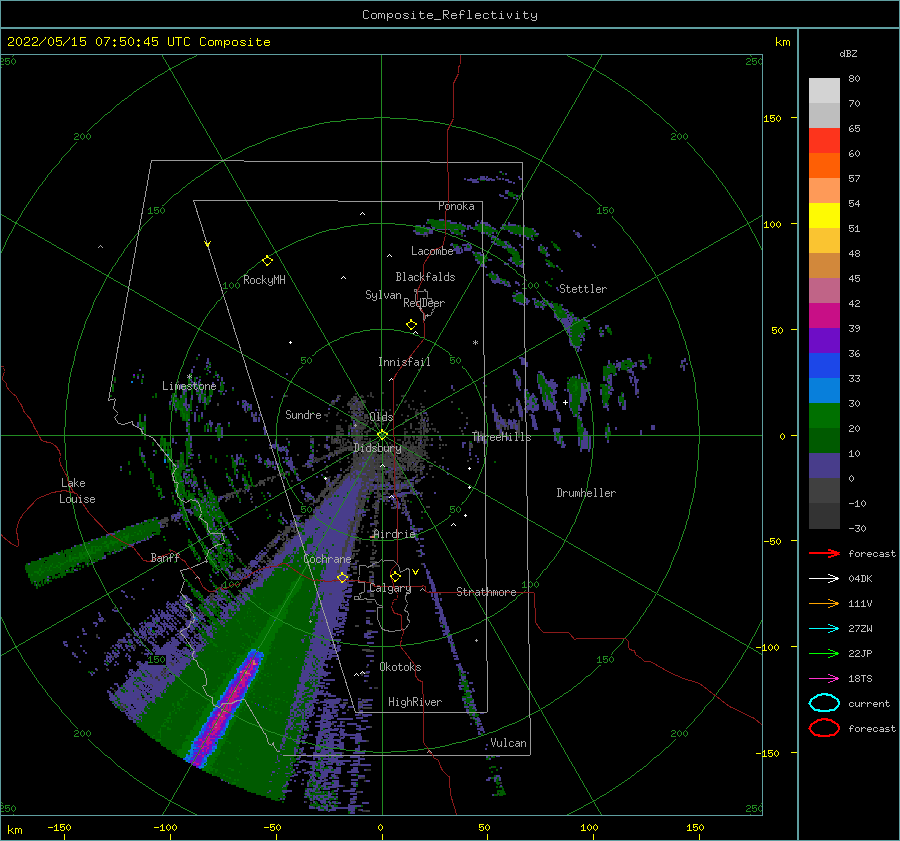The image size is (900, 841).
Task: Click the red forecast ellipse icon
Action: [824, 728]
